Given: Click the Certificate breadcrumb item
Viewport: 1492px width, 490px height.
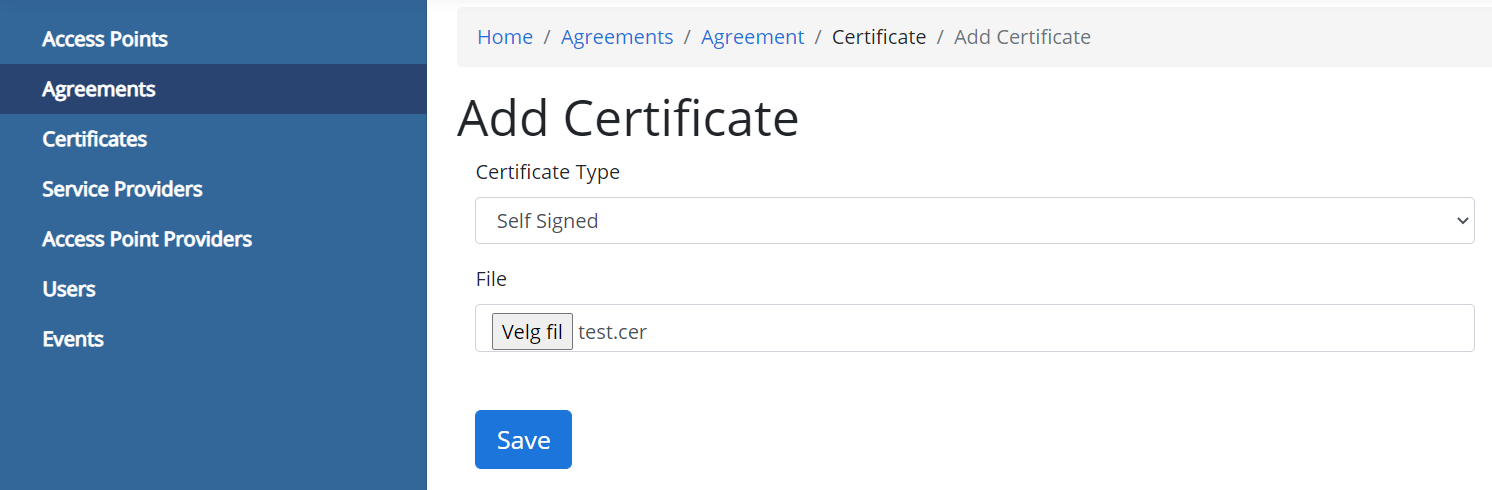Looking at the screenshot, I should (879, 37).
